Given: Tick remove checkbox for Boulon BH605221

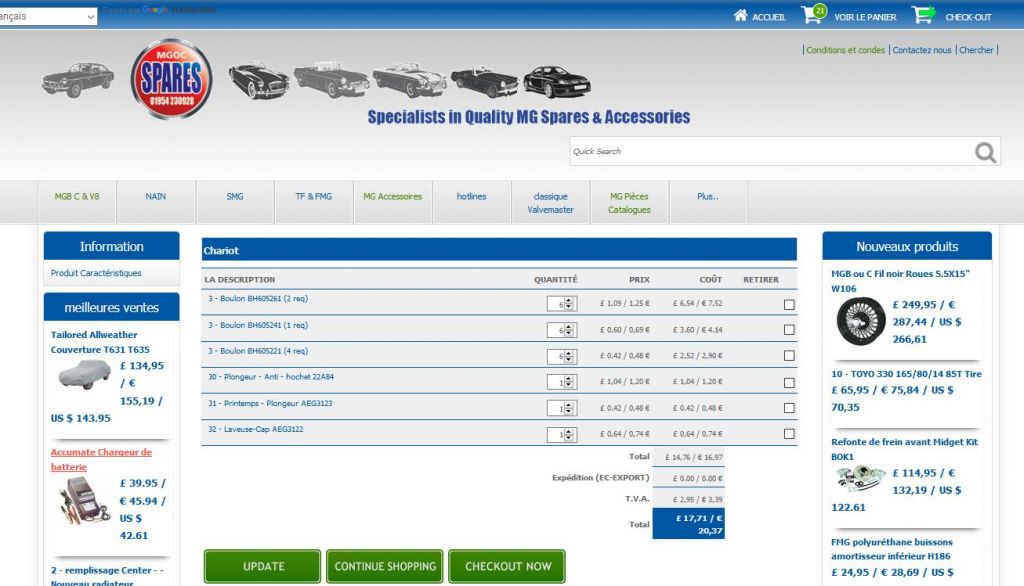Looking at the screenshot, I should [x=789, y=355].
